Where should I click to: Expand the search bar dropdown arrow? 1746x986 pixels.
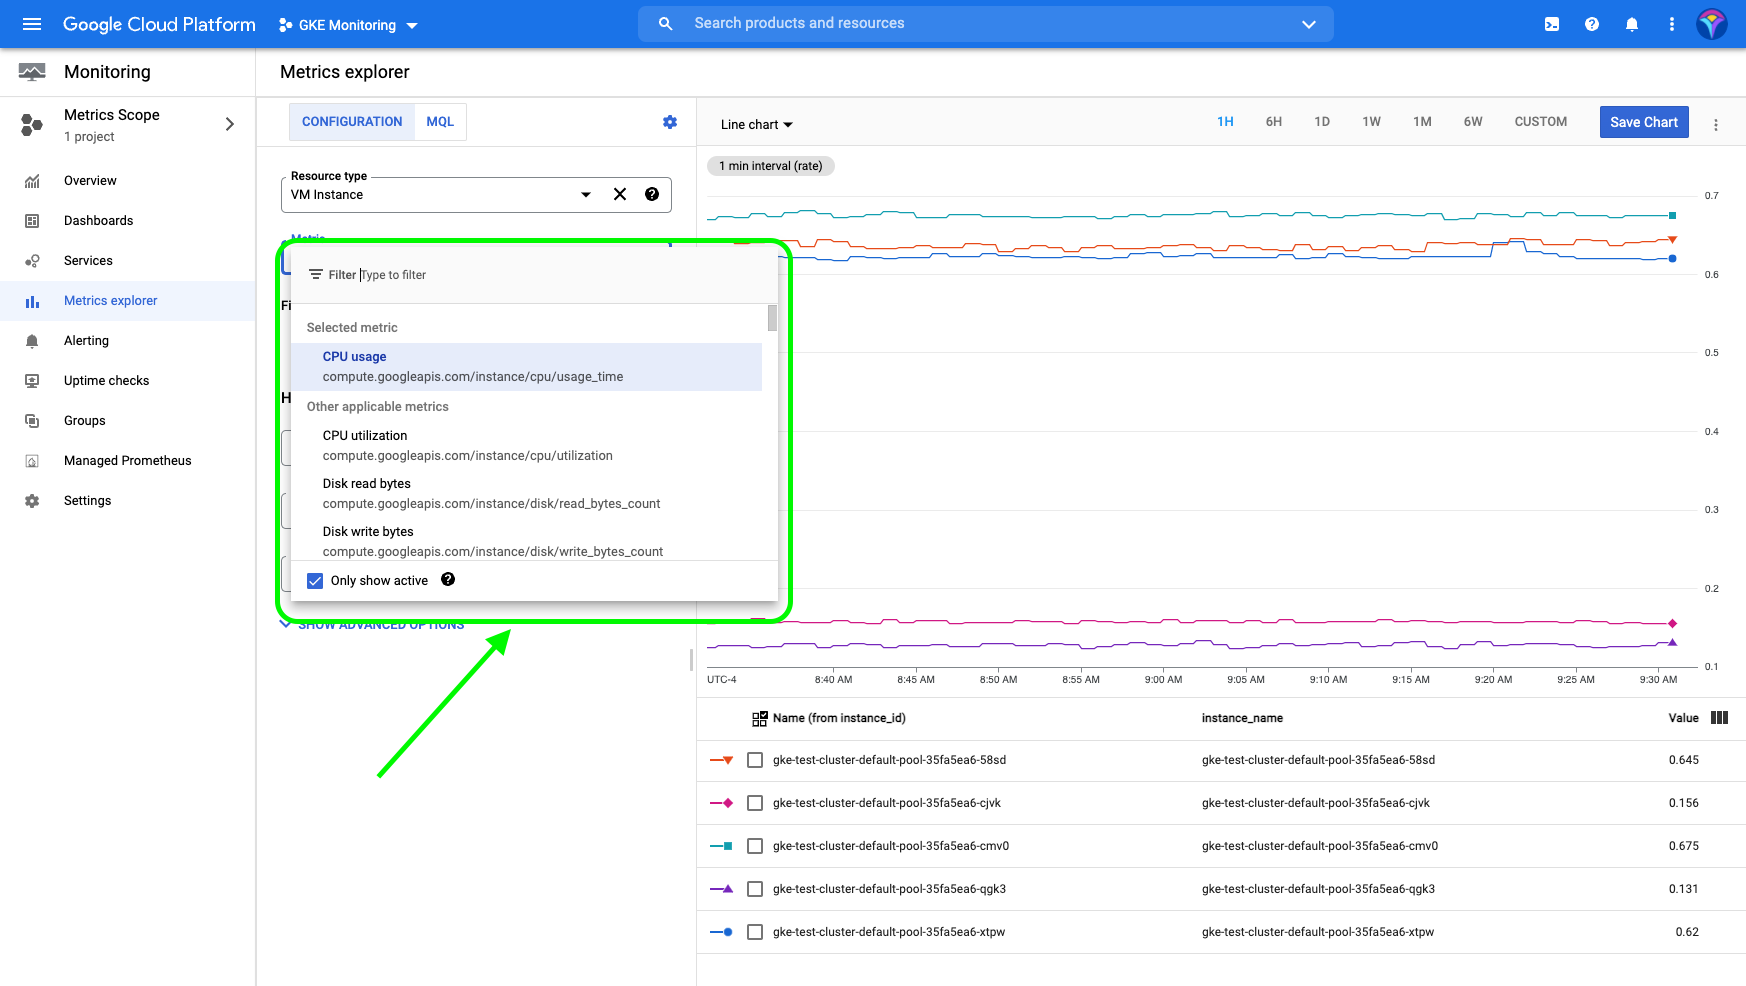tap(1308, 24)
